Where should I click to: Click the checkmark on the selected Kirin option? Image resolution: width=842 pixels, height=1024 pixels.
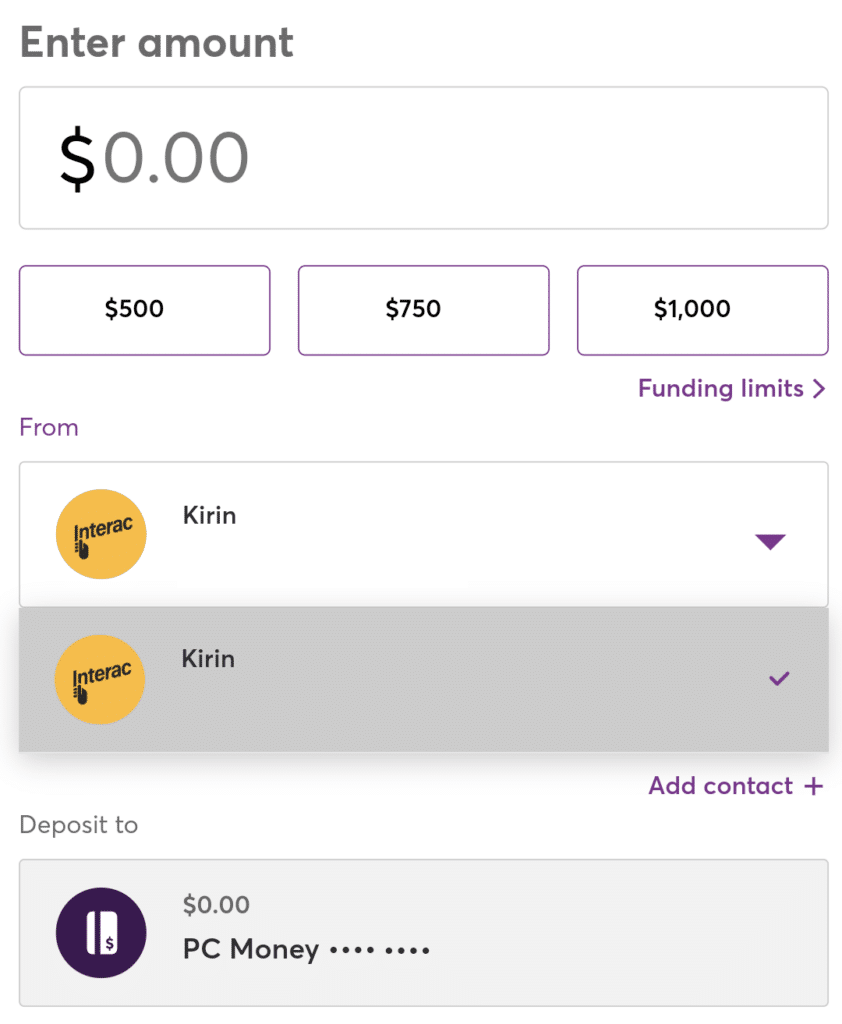(x=779, y=679)
